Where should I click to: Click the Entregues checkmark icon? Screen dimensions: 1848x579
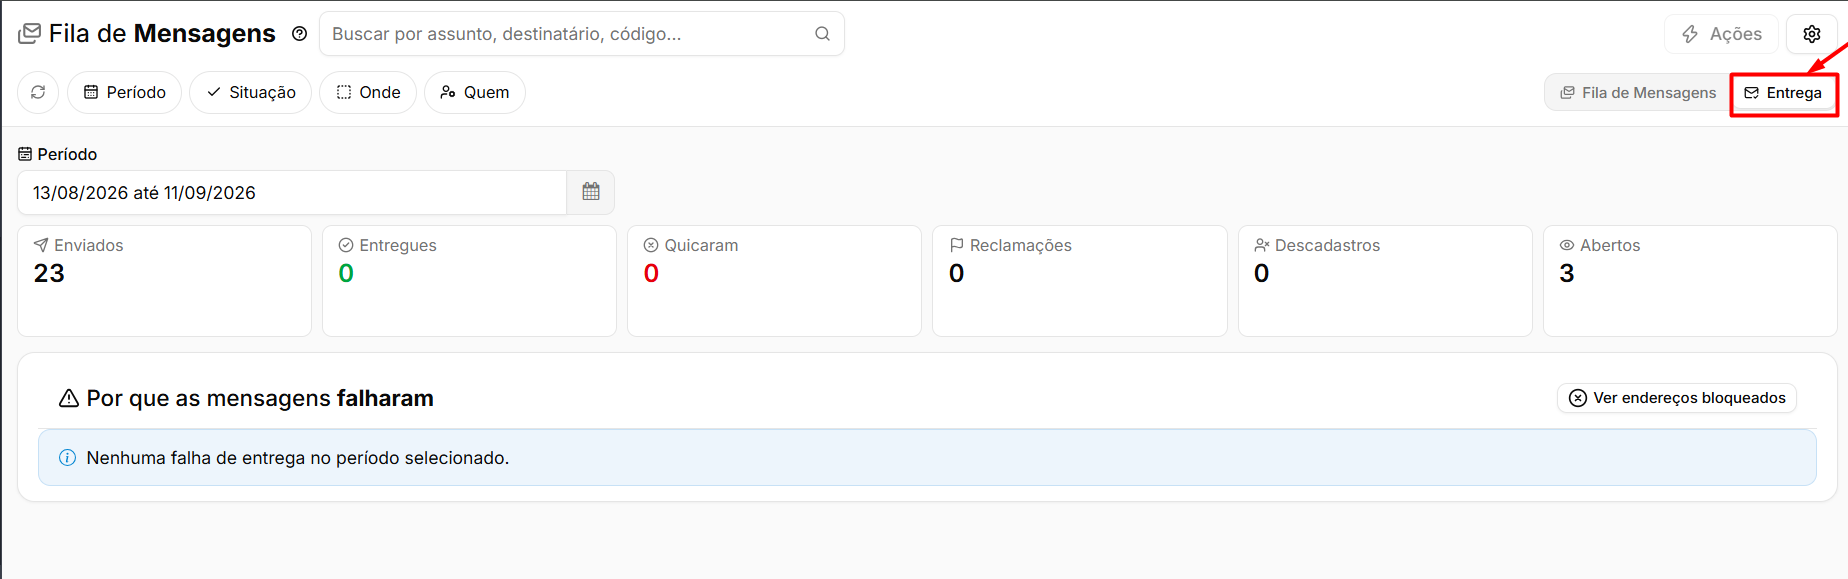(x=346, y=245)
